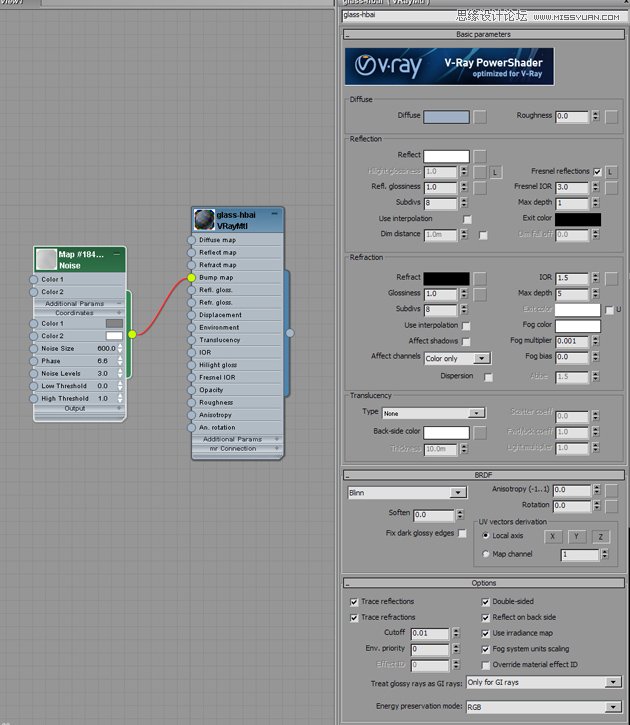Screen dimensions: 630x725
Task: Click the X axis button
Action: 553,536
